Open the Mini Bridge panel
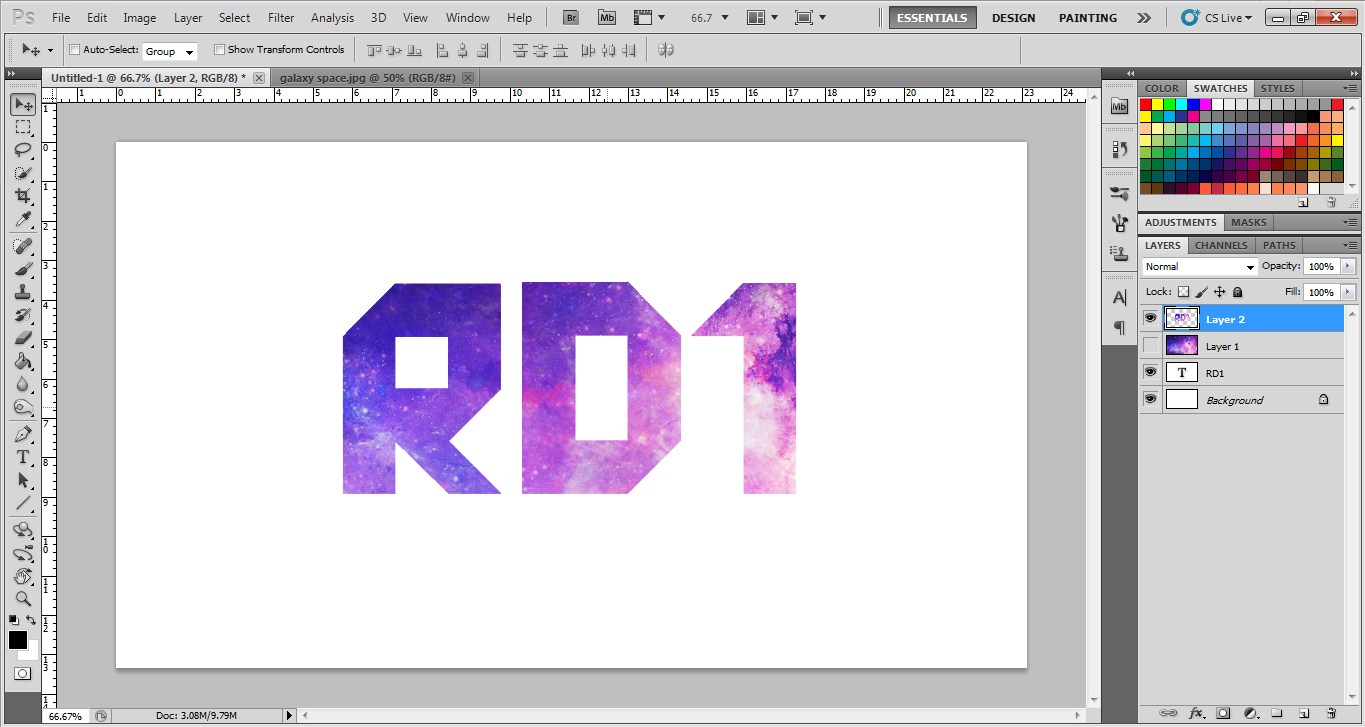This screenshot has width=1365, height=727. tap(606, 17)
